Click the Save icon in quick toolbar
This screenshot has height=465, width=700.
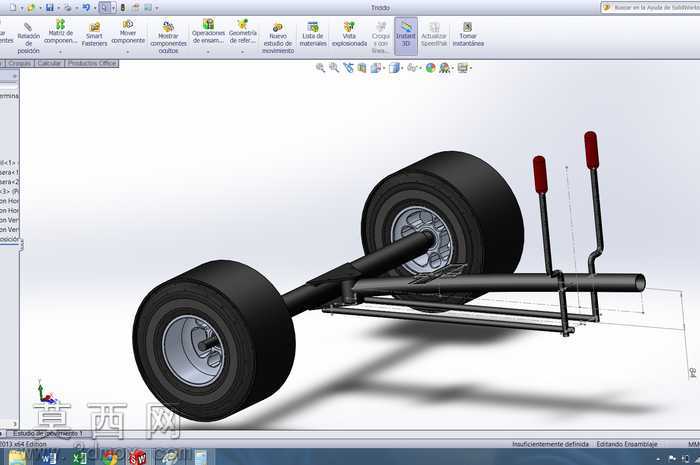50,8
